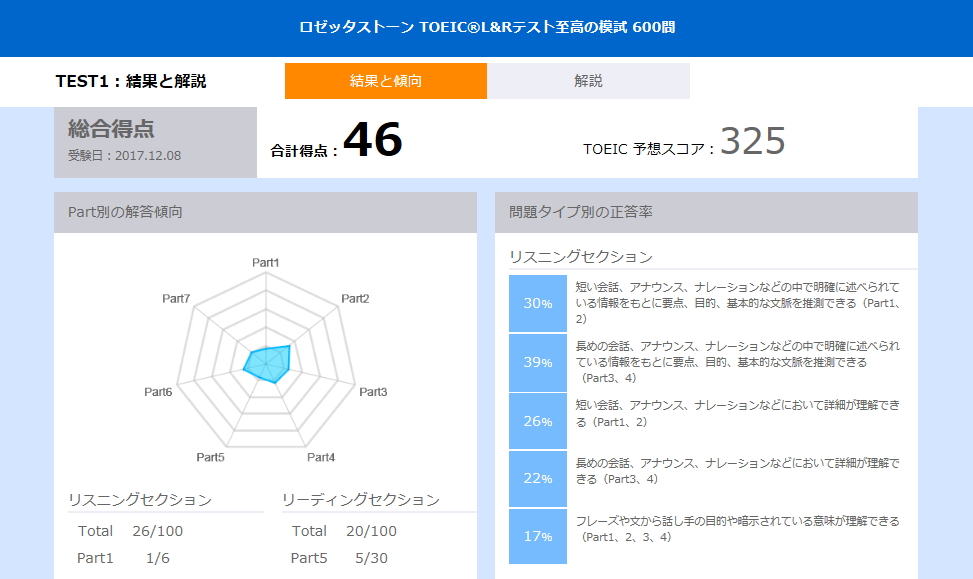973x579 pixels.
Task: Click the 39% accuracy tile
Action: [538, 362]
